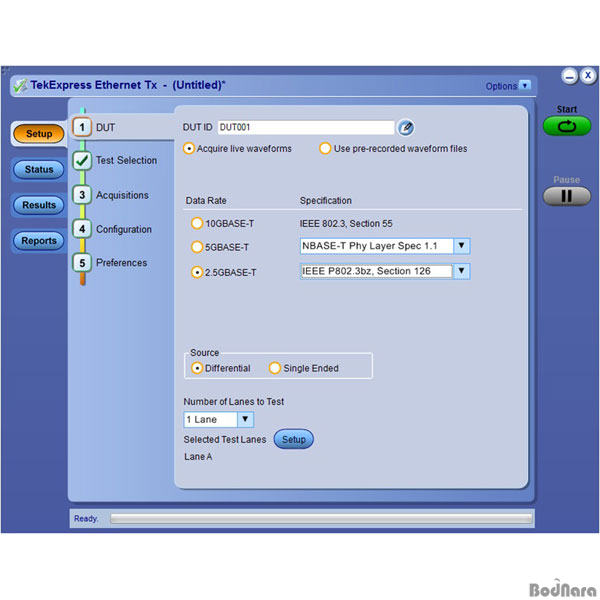The image size is (600, 600).
Task: Select Acquire live waveforms option
Action: tap(189, 148)
